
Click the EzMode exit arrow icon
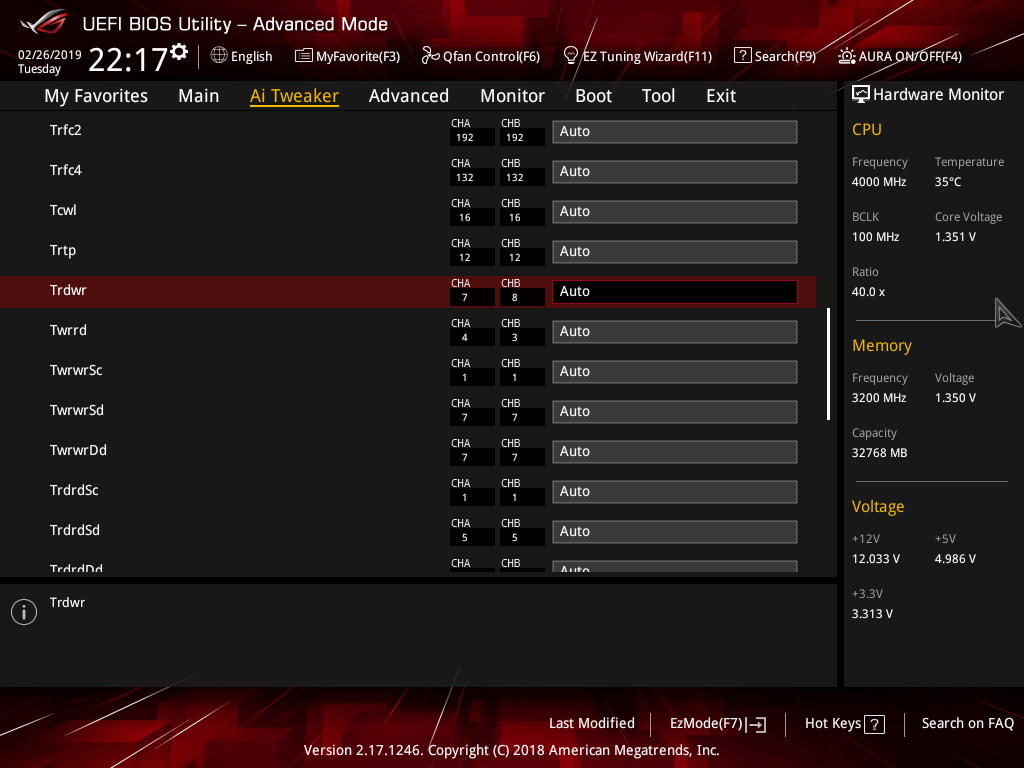point(756,724)
